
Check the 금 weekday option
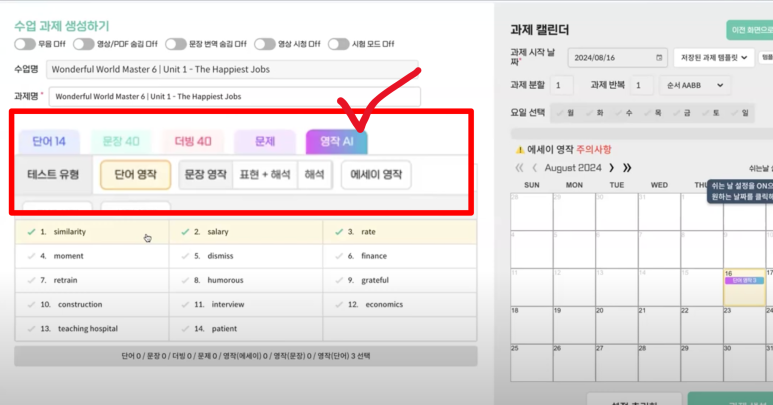(x=682, y=113)
